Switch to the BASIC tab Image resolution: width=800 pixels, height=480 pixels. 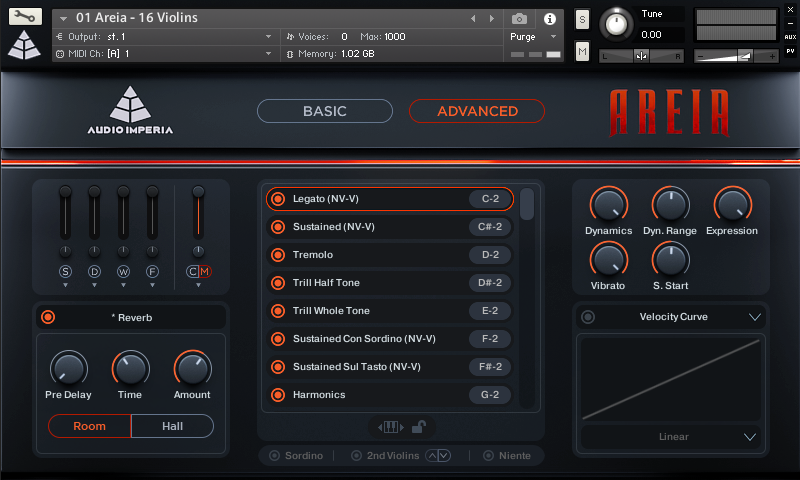(x=324, y=111)
